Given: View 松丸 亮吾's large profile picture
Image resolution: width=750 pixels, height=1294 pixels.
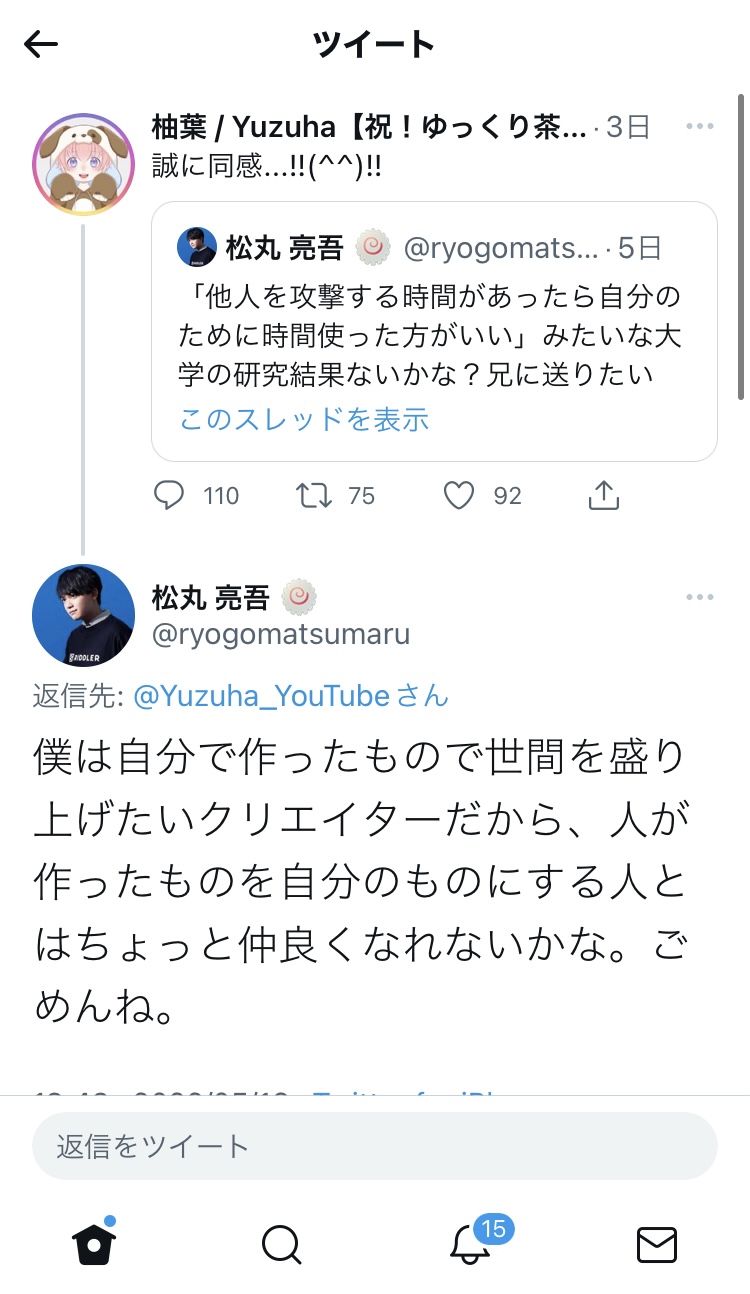Looking at the screenshot, I should [83, 615].
